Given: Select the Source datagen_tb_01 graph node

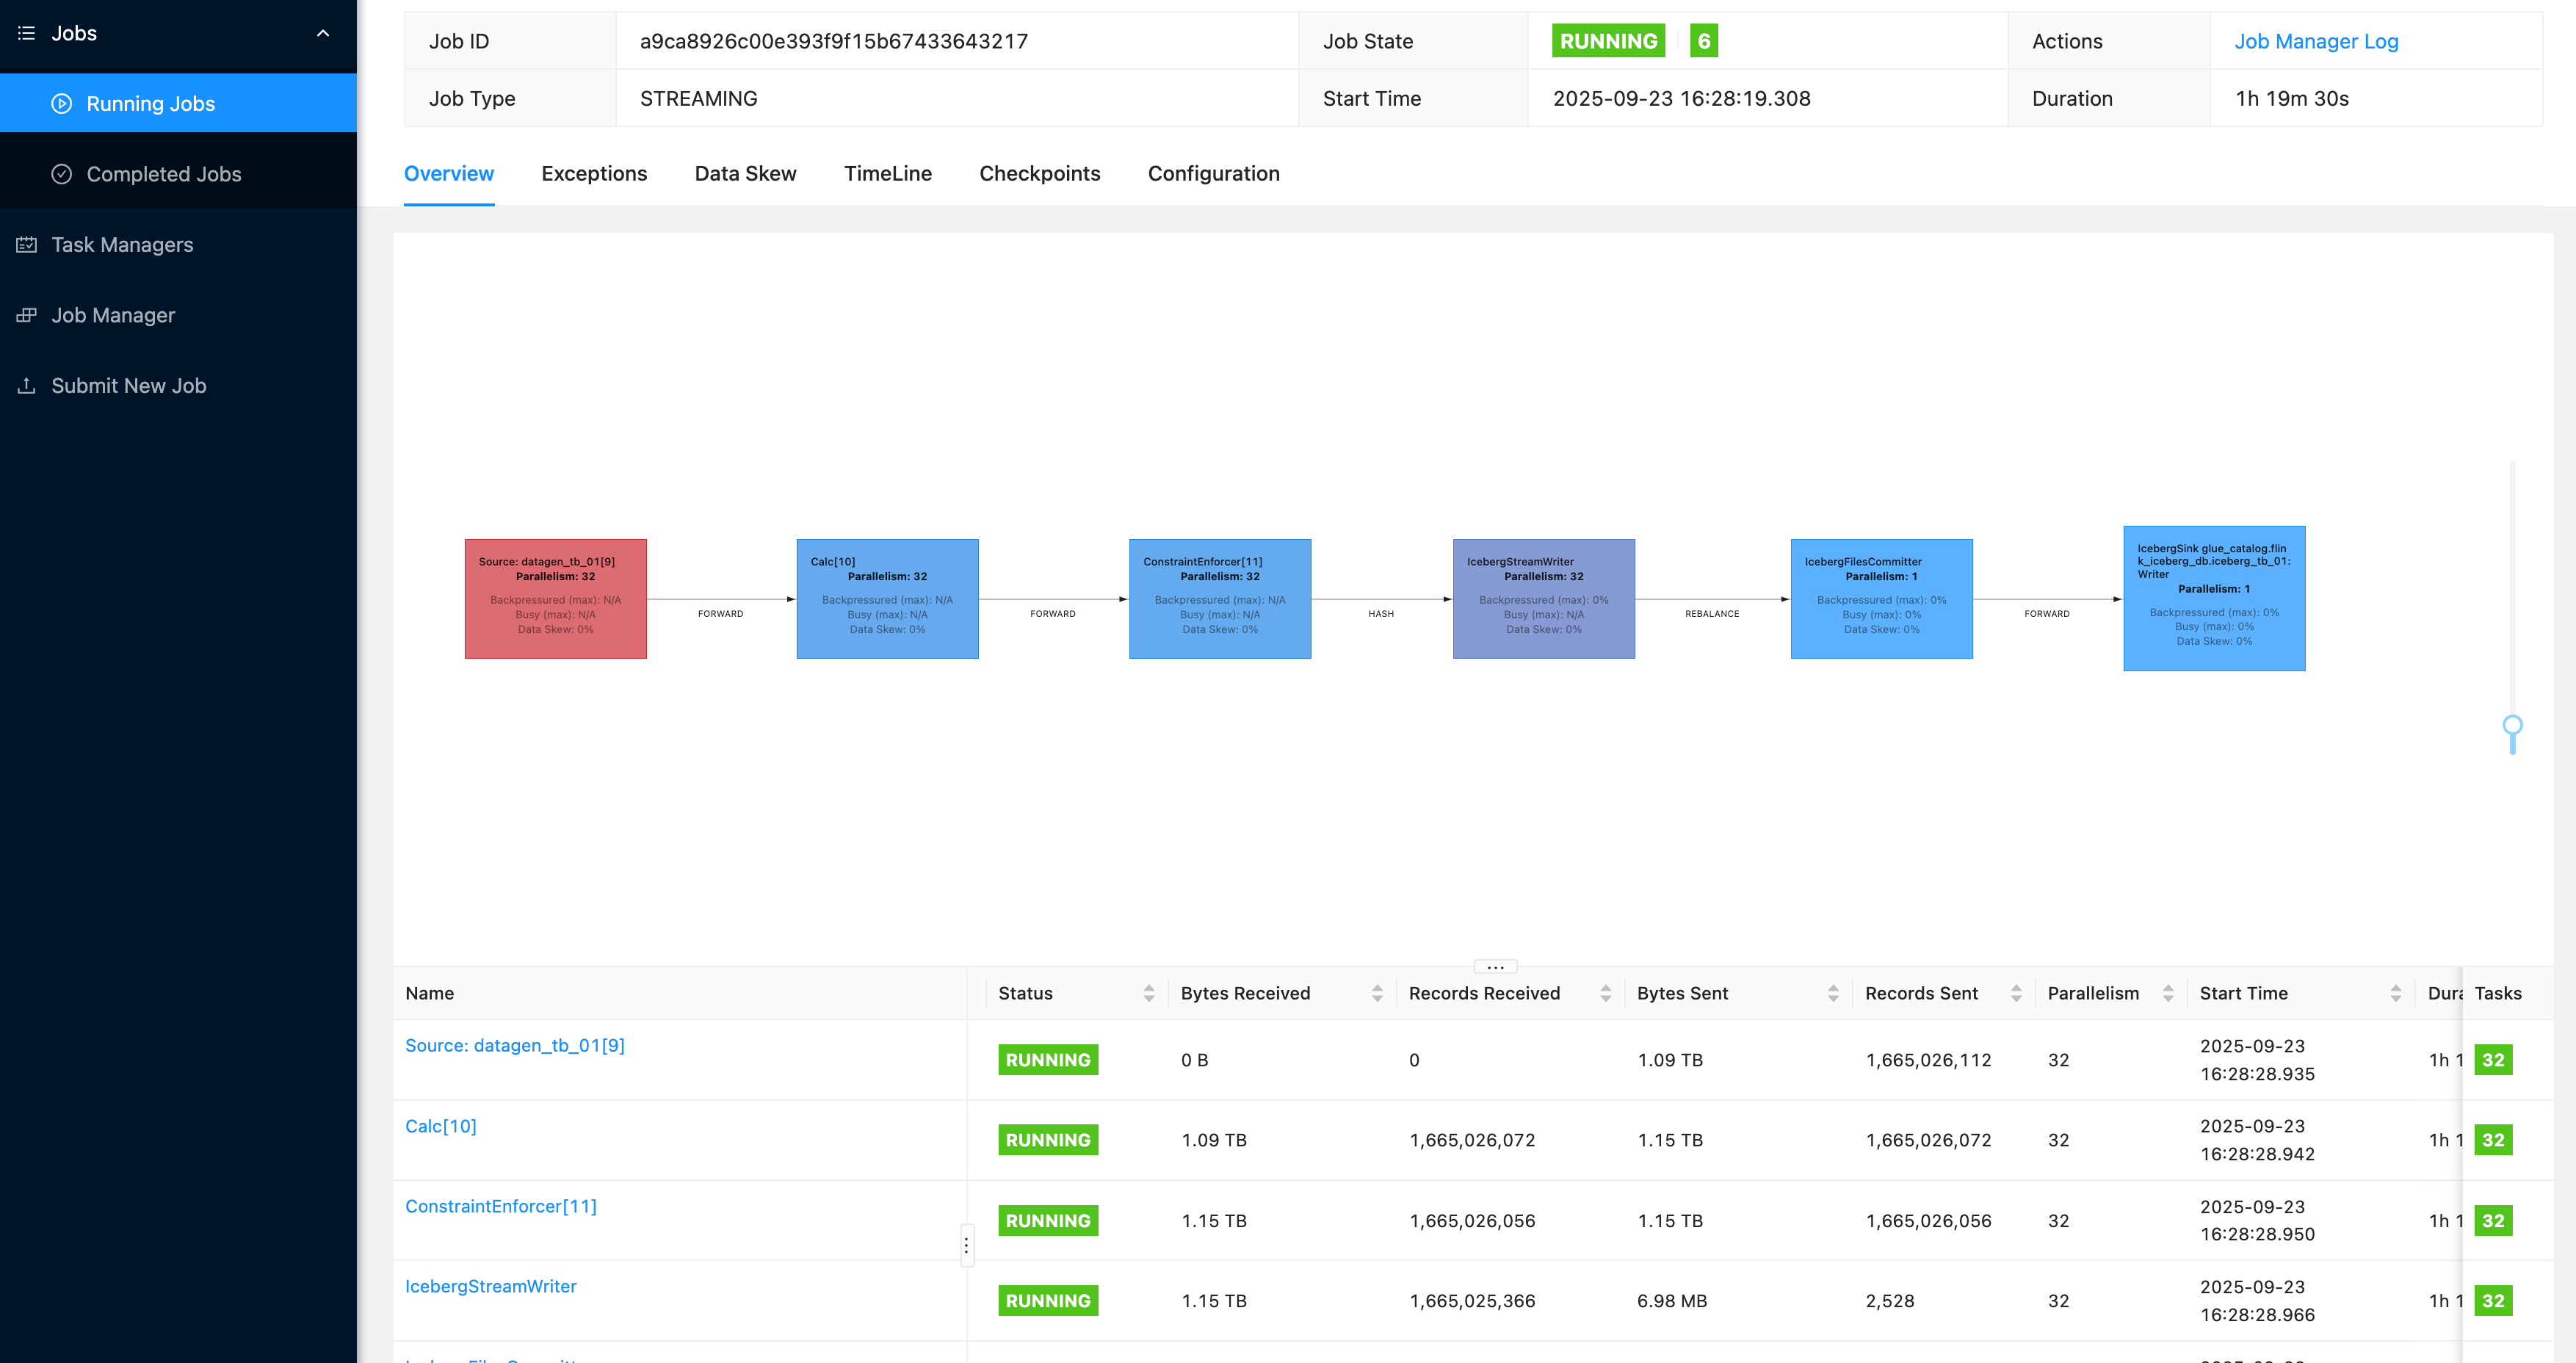Looking at the screenshot, I should (x=555, y=598).
